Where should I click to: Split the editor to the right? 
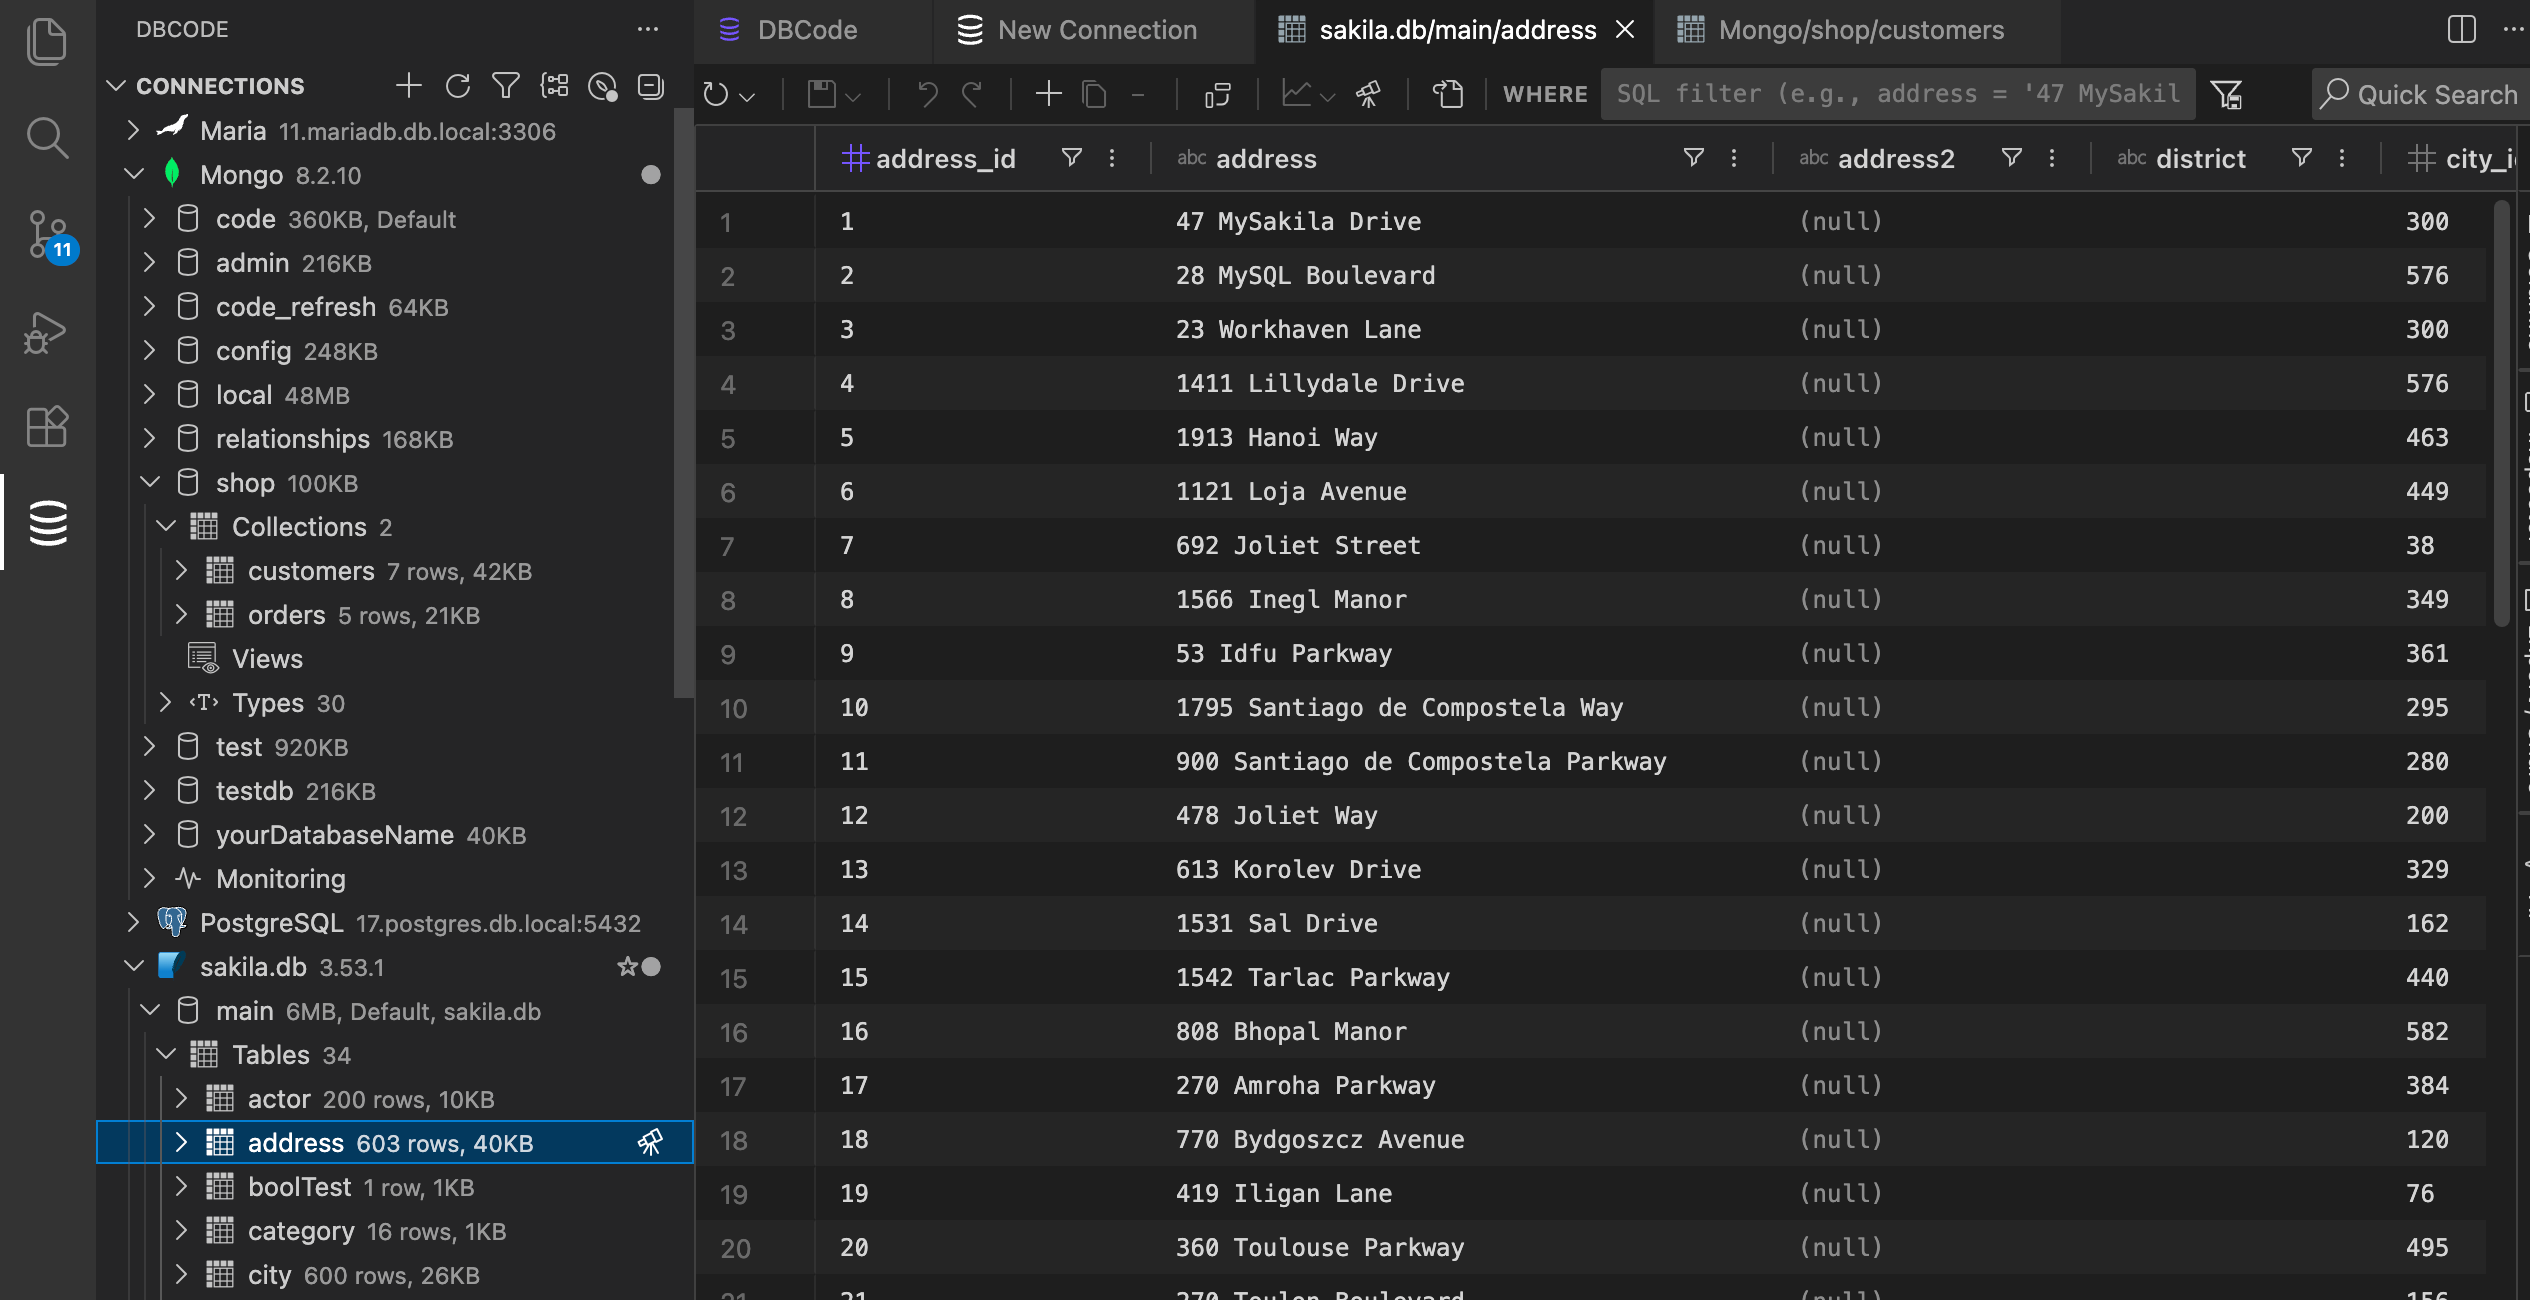2462,29
